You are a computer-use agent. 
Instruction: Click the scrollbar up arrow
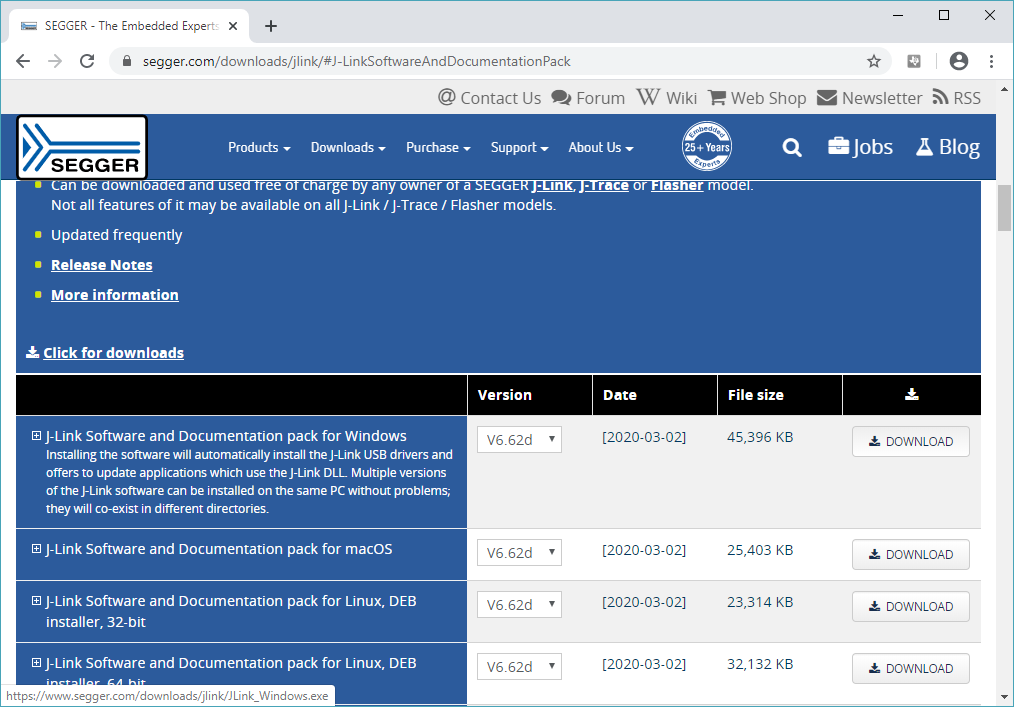(x=1004, y=89)
